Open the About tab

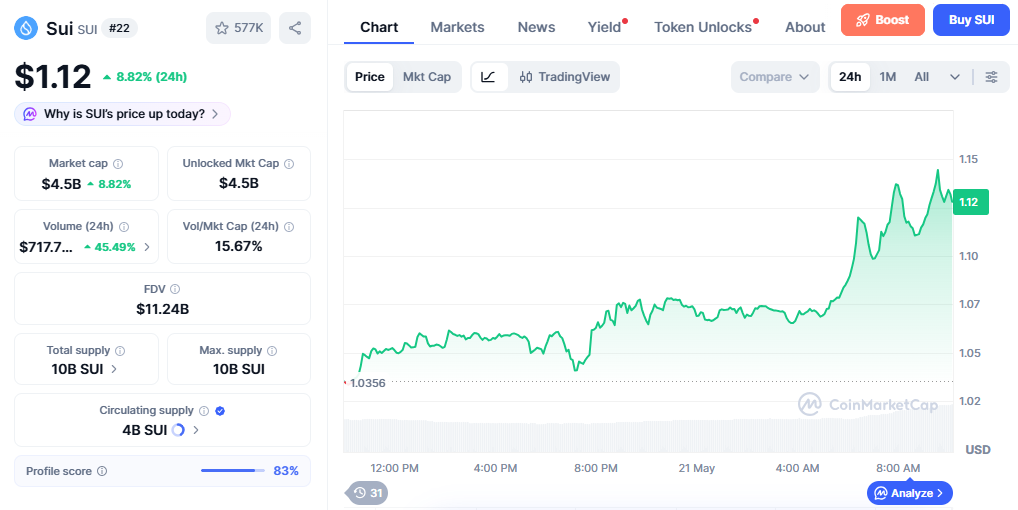click(x=805, y=27)
